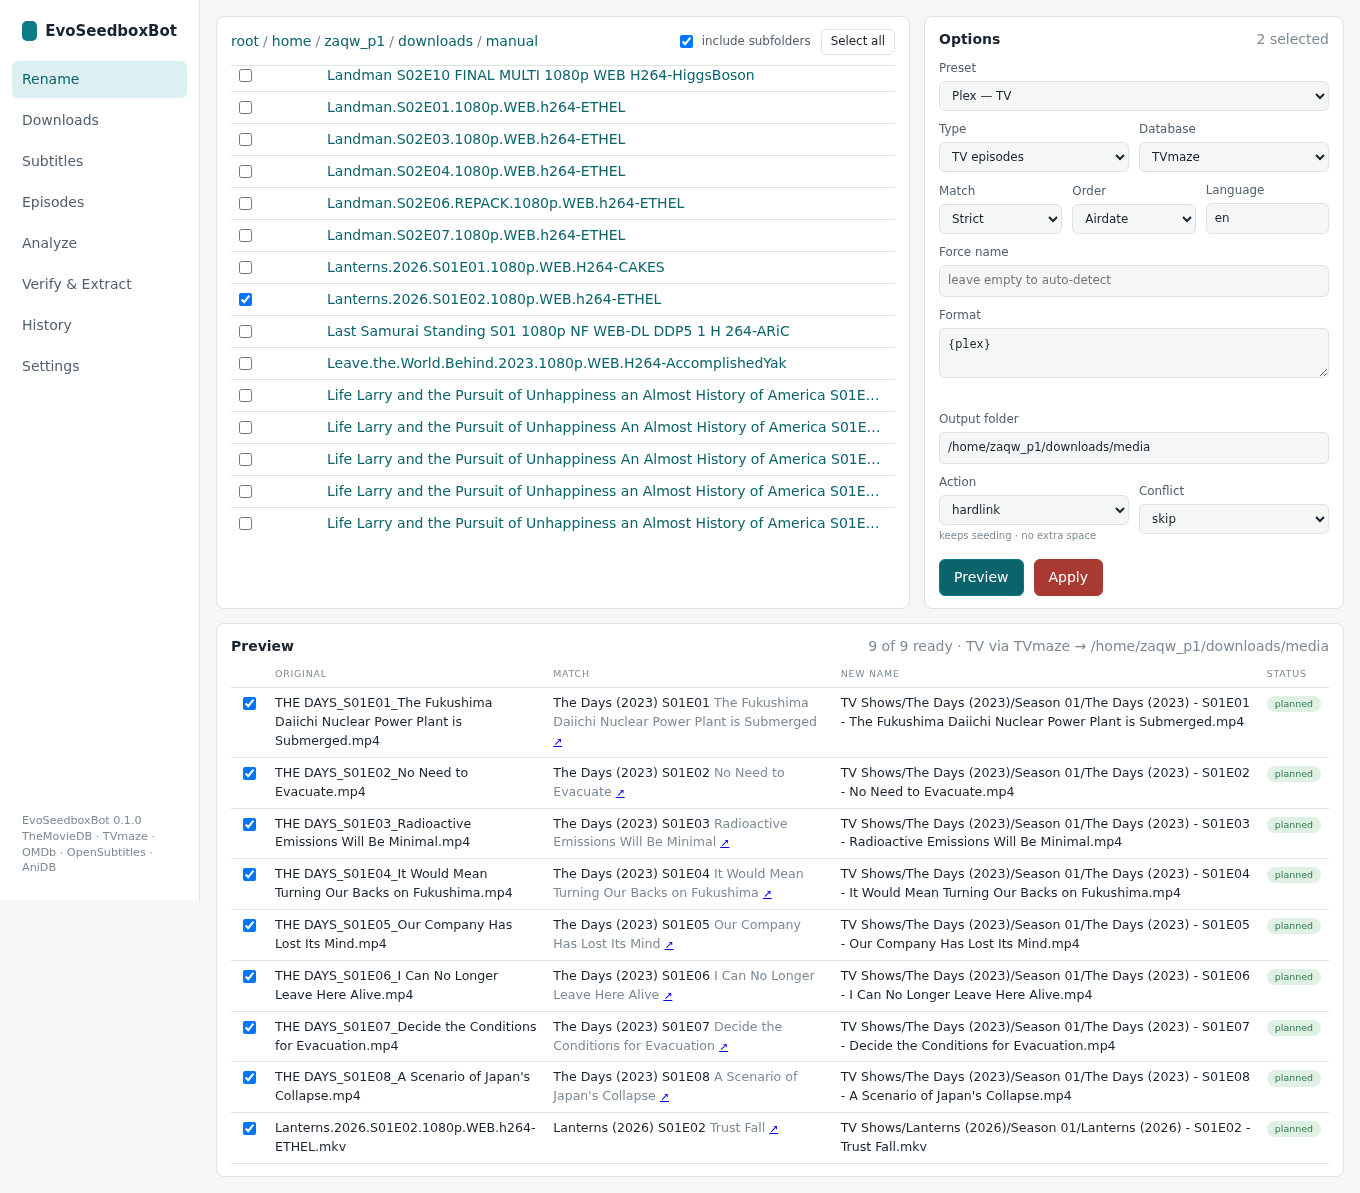The image size is (1360, 1193).
Task: Open Settings in the sidebar
Action: pyautogui.click(x=99, y=366)
